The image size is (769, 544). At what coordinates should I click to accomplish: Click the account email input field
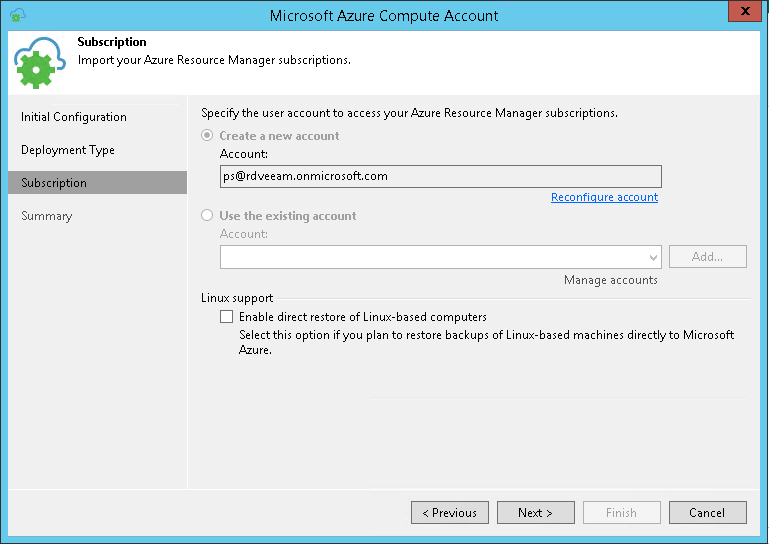tap(440, 176)
